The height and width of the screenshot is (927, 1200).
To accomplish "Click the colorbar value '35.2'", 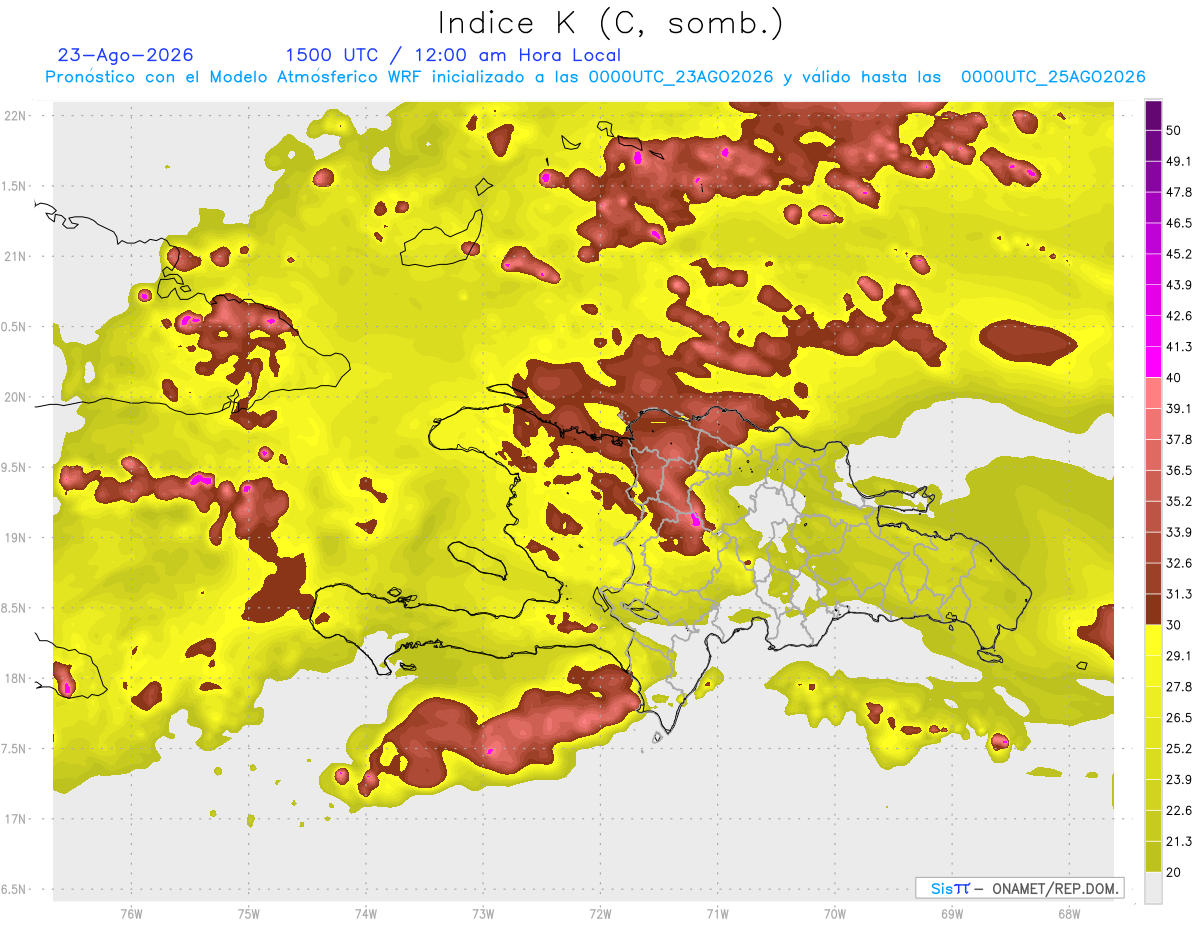I will (x=1178, y=501).
